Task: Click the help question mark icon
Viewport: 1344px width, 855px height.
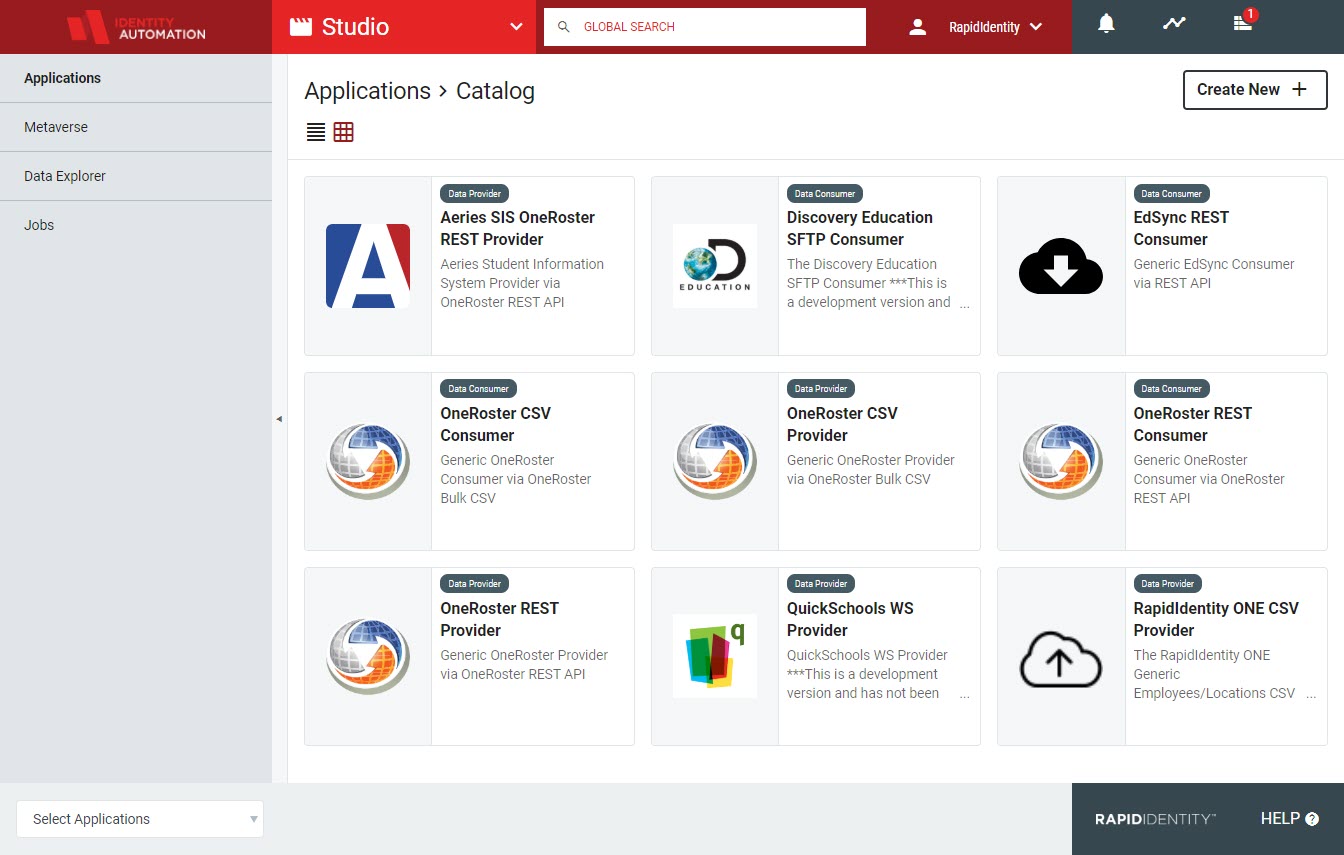Action: (x=1312, y=819)
